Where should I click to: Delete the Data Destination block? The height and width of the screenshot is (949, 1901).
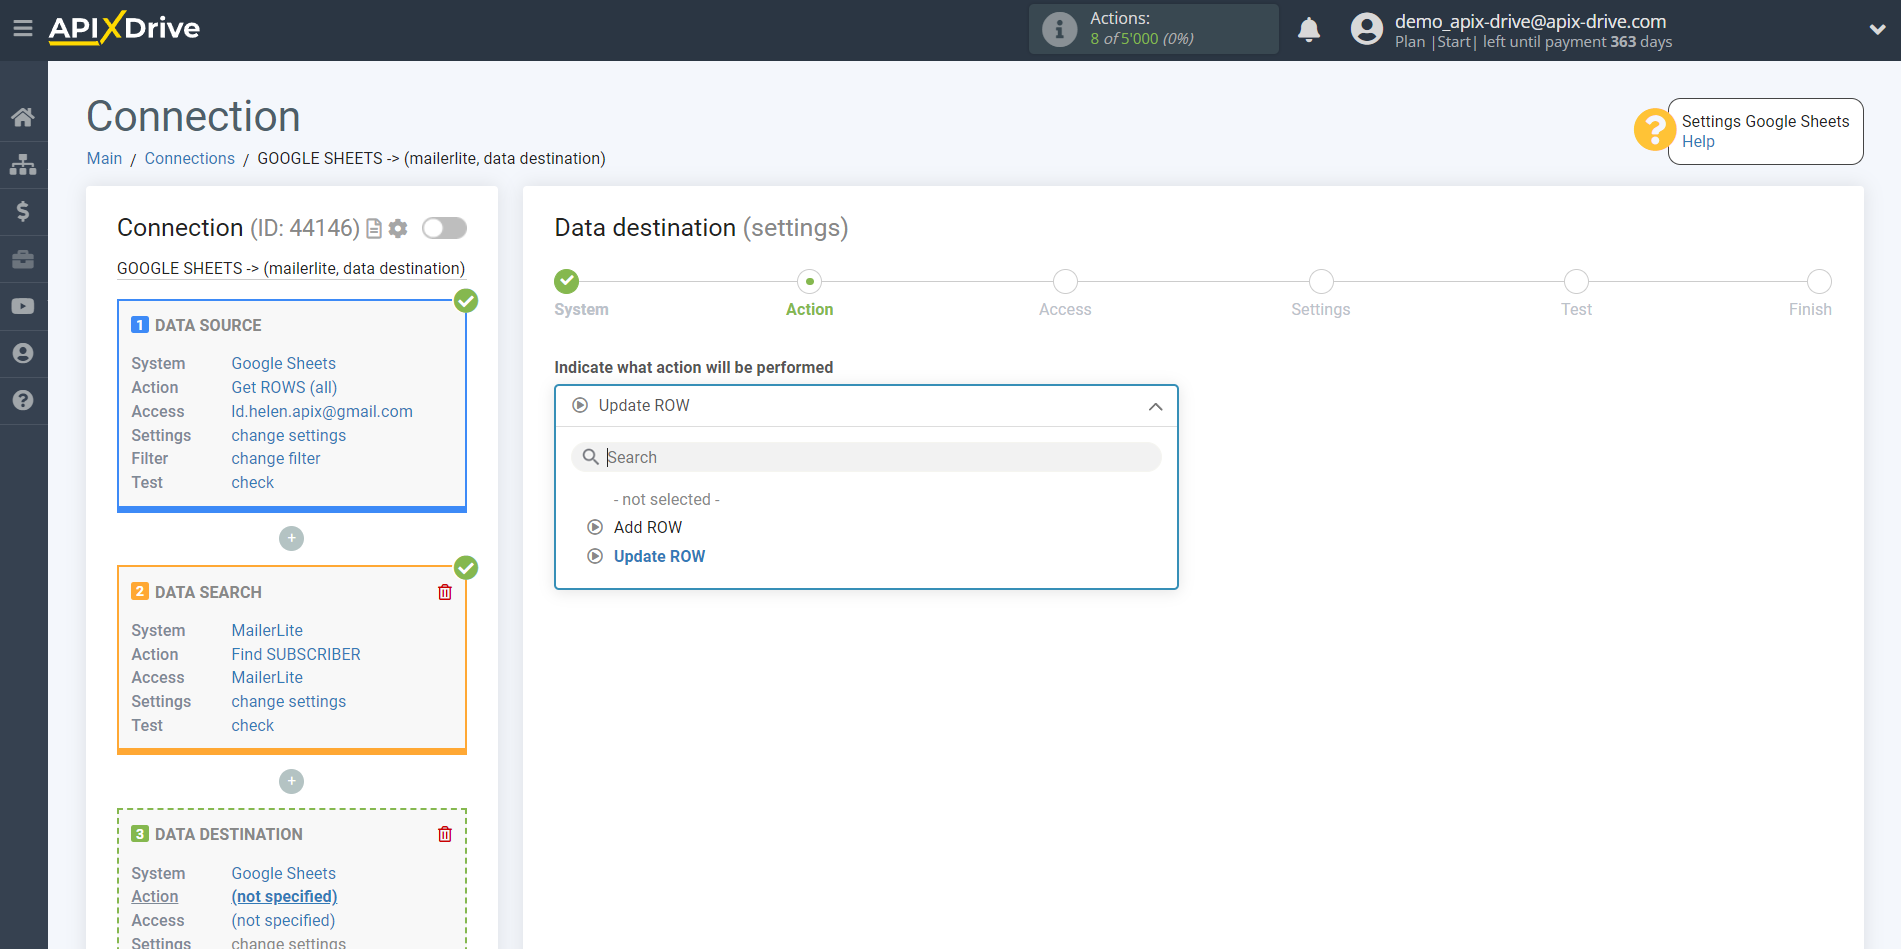click(x=445, y=834)
